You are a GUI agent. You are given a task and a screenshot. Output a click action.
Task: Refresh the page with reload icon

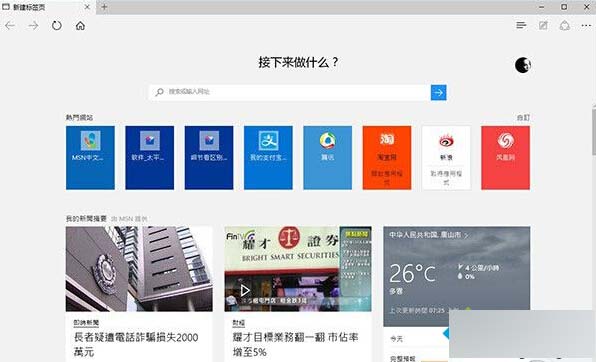57,26
